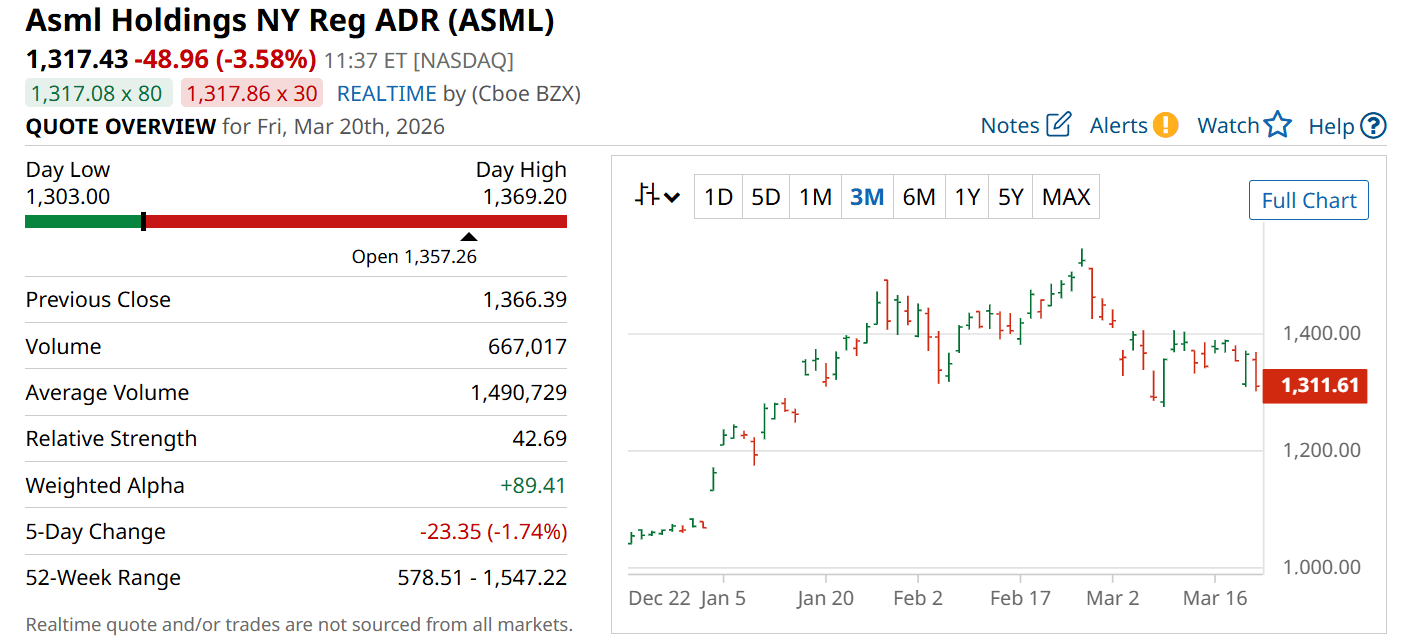The width and height of the screenshot is (1402, 642).
Task: Click the Open 1,357.26 label
Action: click(414, 257)
